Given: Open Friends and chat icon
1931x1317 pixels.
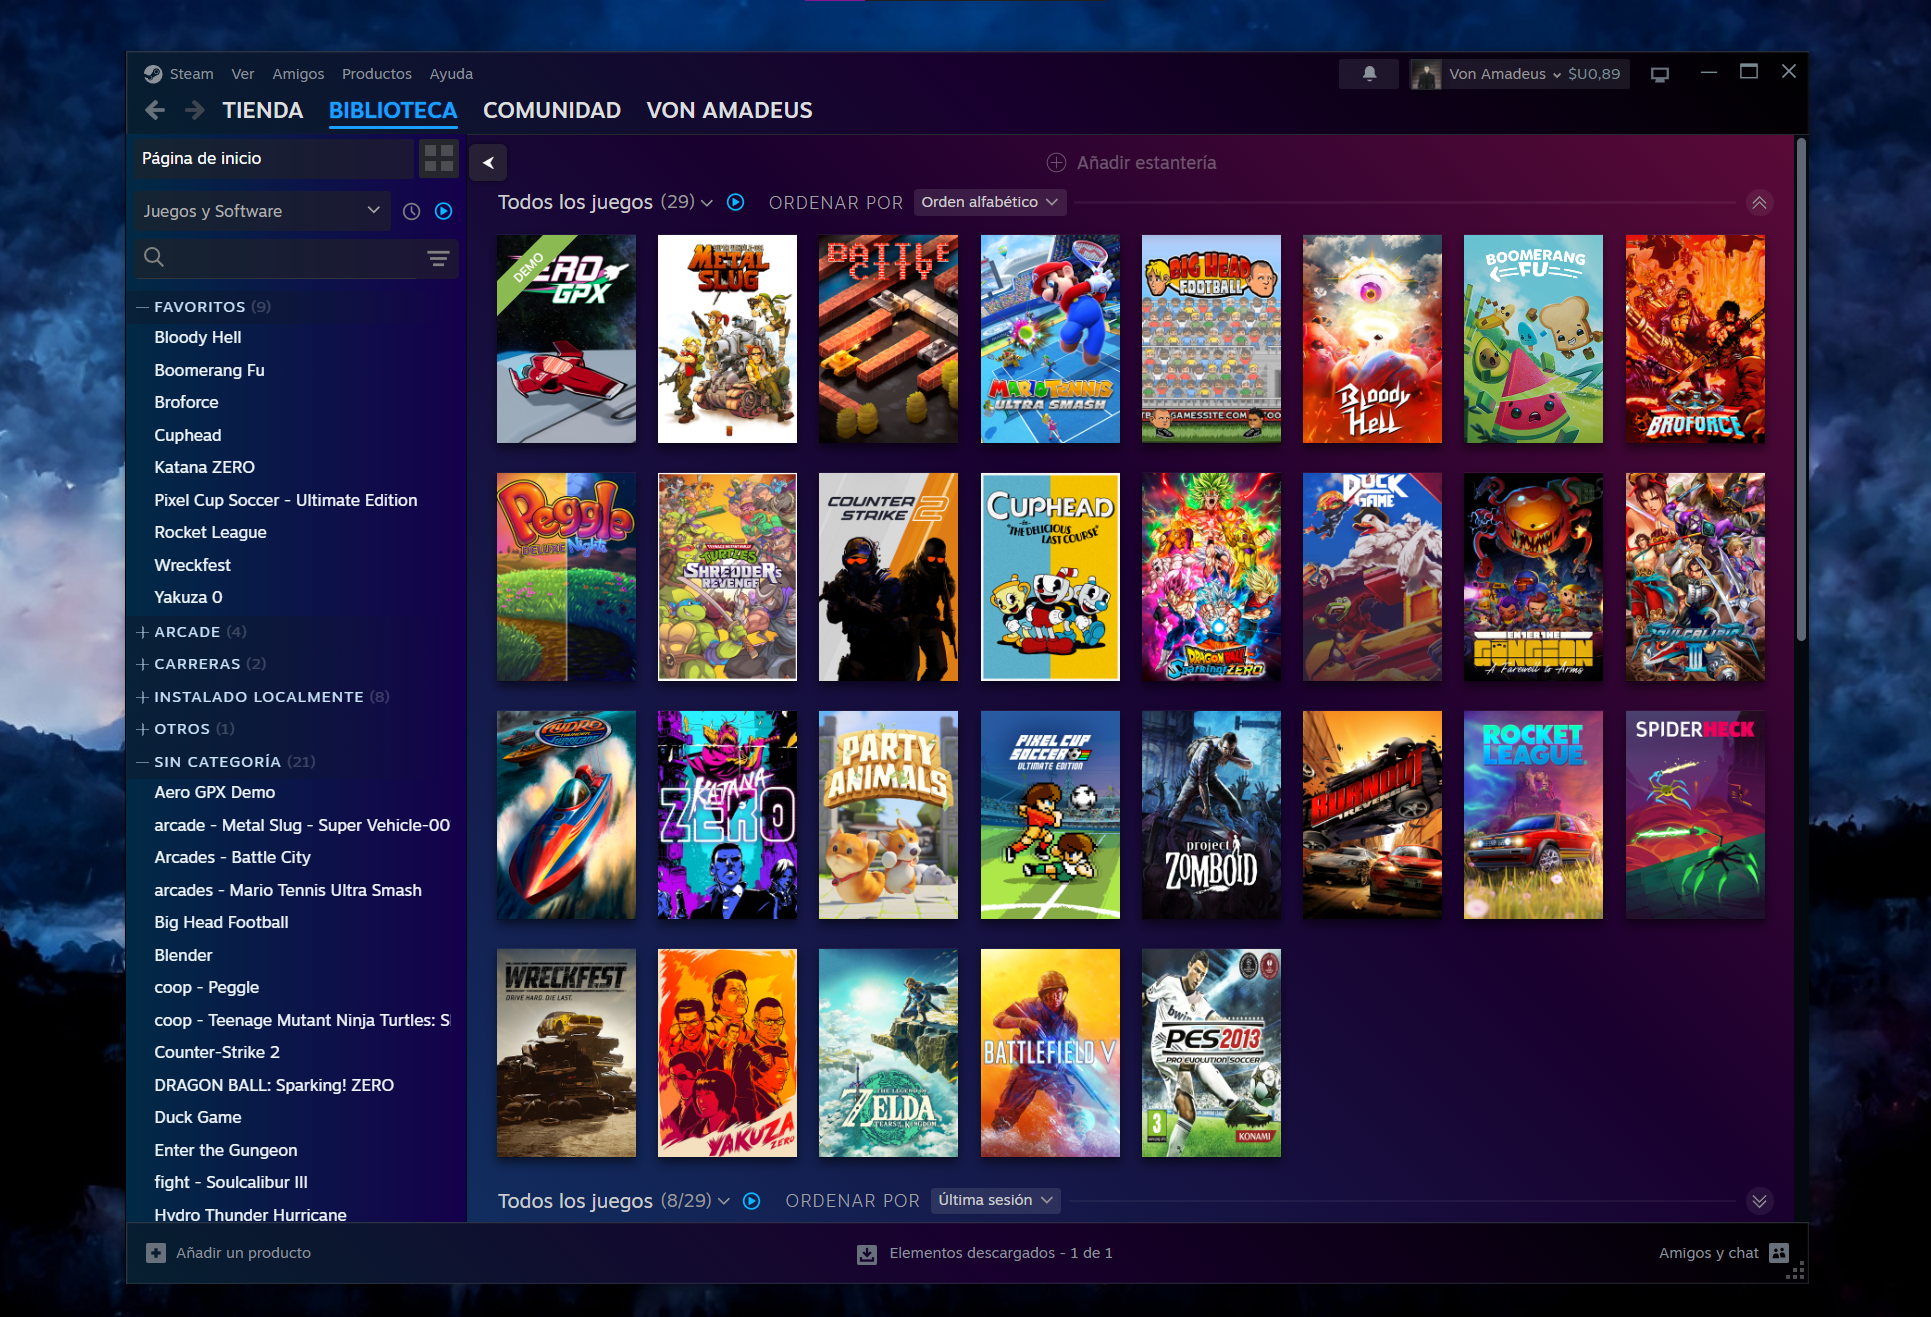Looking at the screenshot, I should point(1778,1253).
